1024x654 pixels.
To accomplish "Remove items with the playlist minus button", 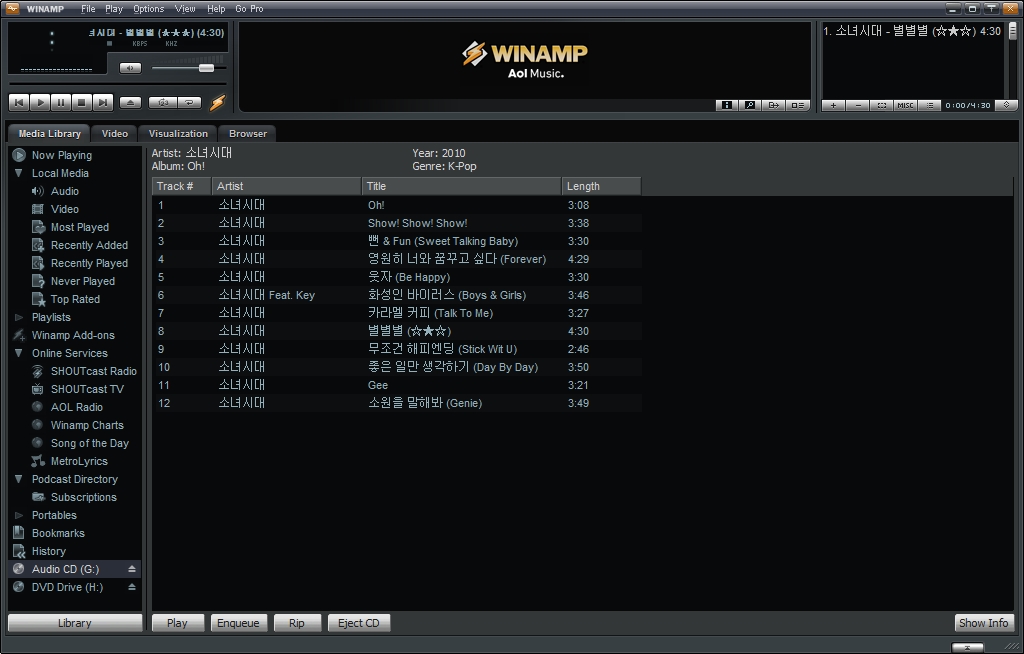I will point(857,105).
